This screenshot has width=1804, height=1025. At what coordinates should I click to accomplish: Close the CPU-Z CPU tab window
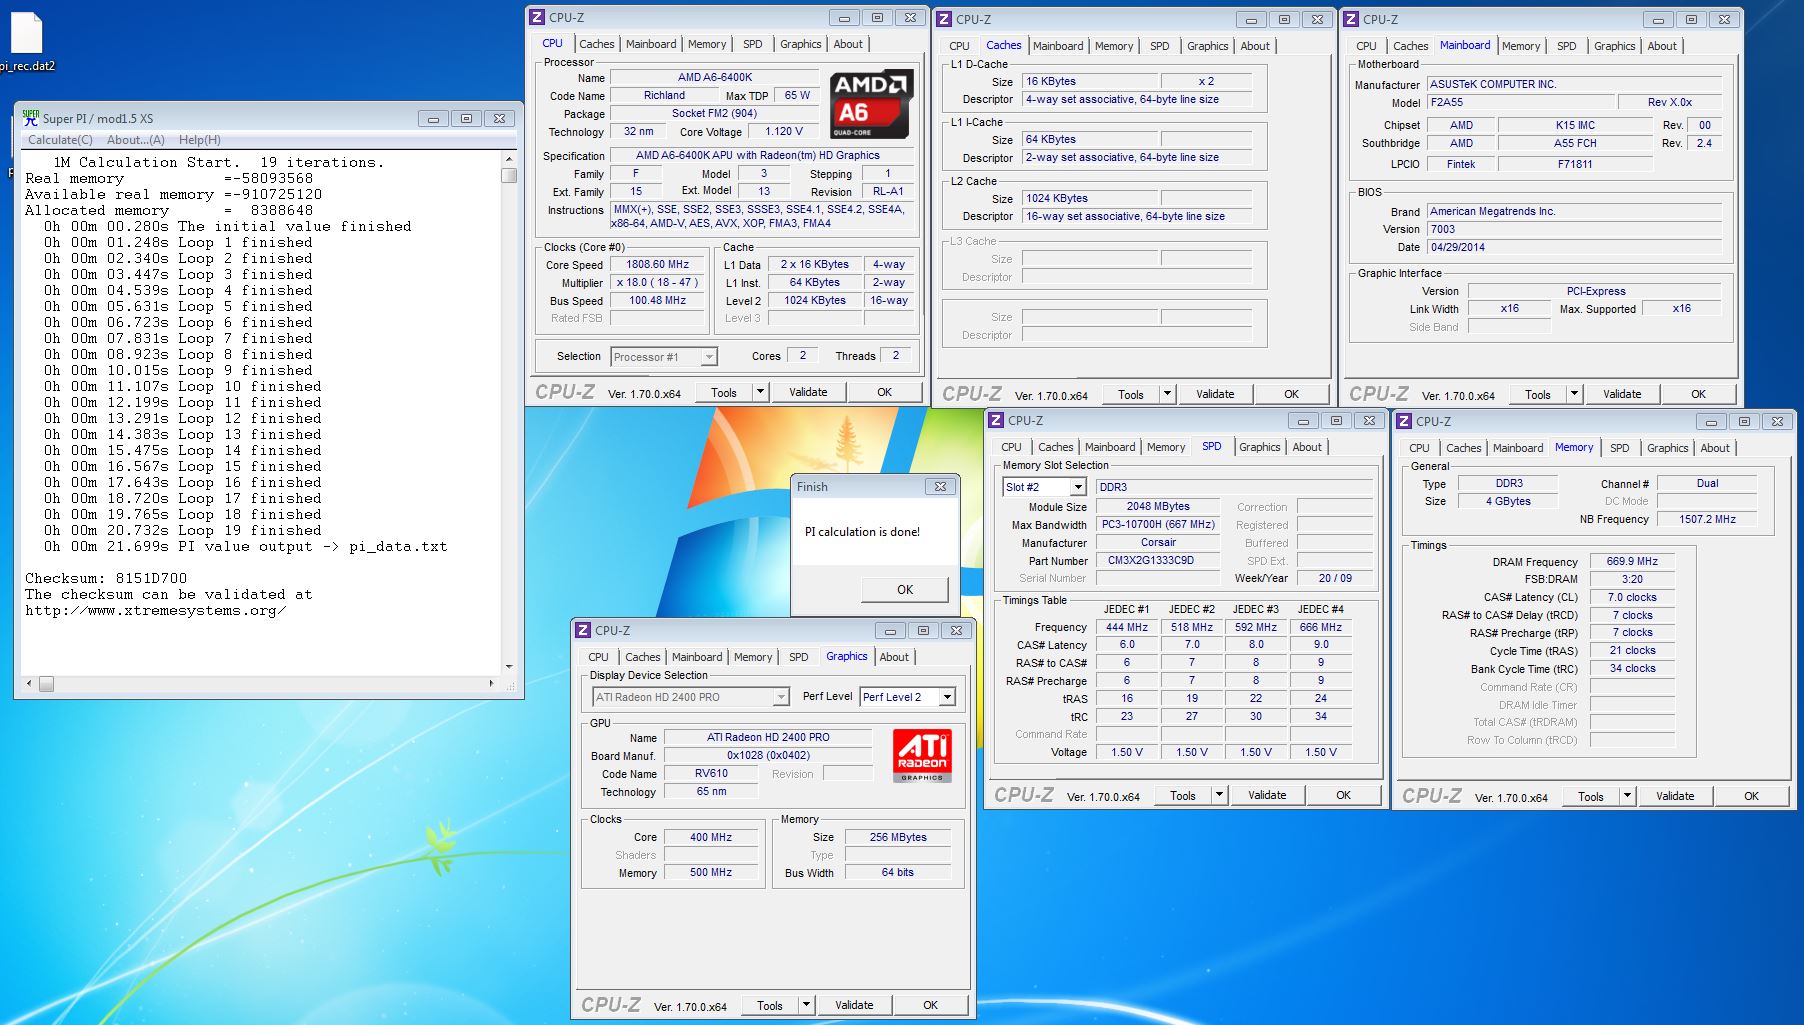point(910,17)
